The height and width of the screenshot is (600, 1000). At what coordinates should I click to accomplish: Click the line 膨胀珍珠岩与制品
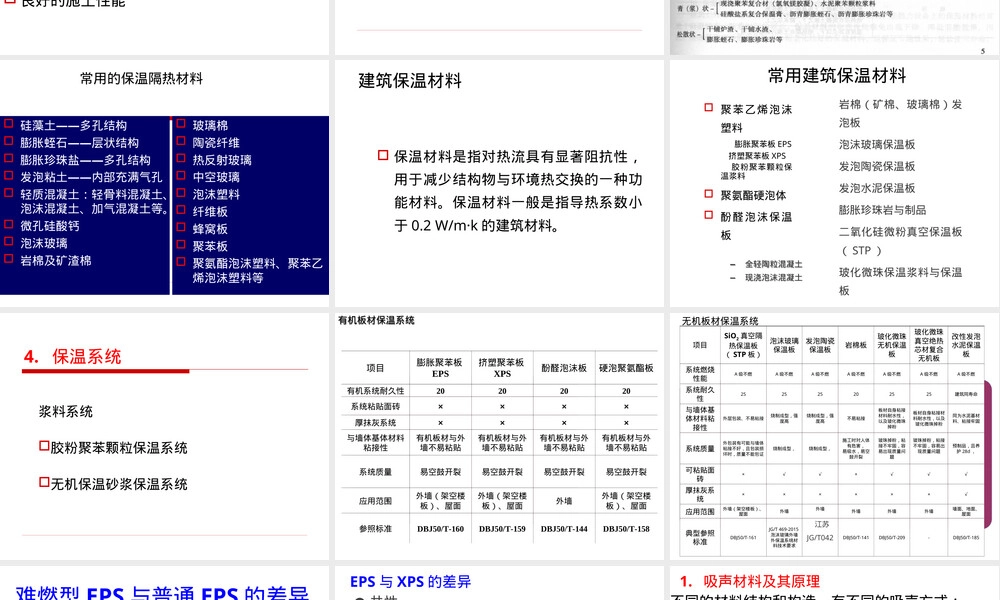click(x=883, y=210)
